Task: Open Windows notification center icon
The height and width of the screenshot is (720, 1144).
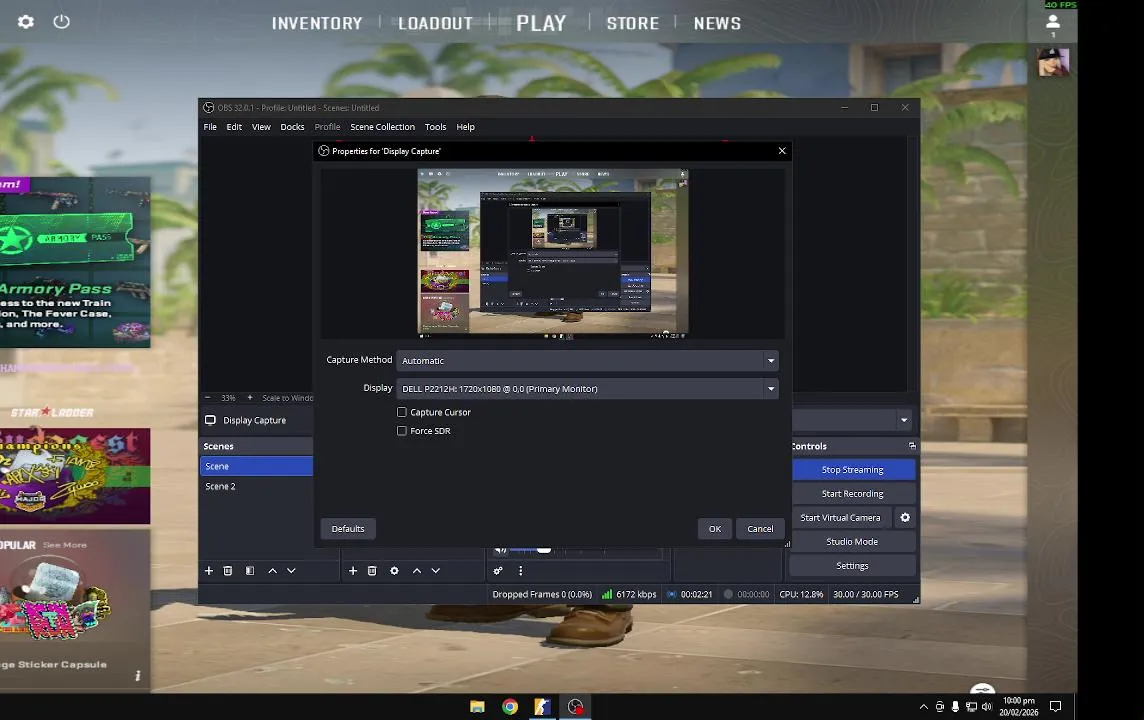Action: click(x=1055, y=706)
